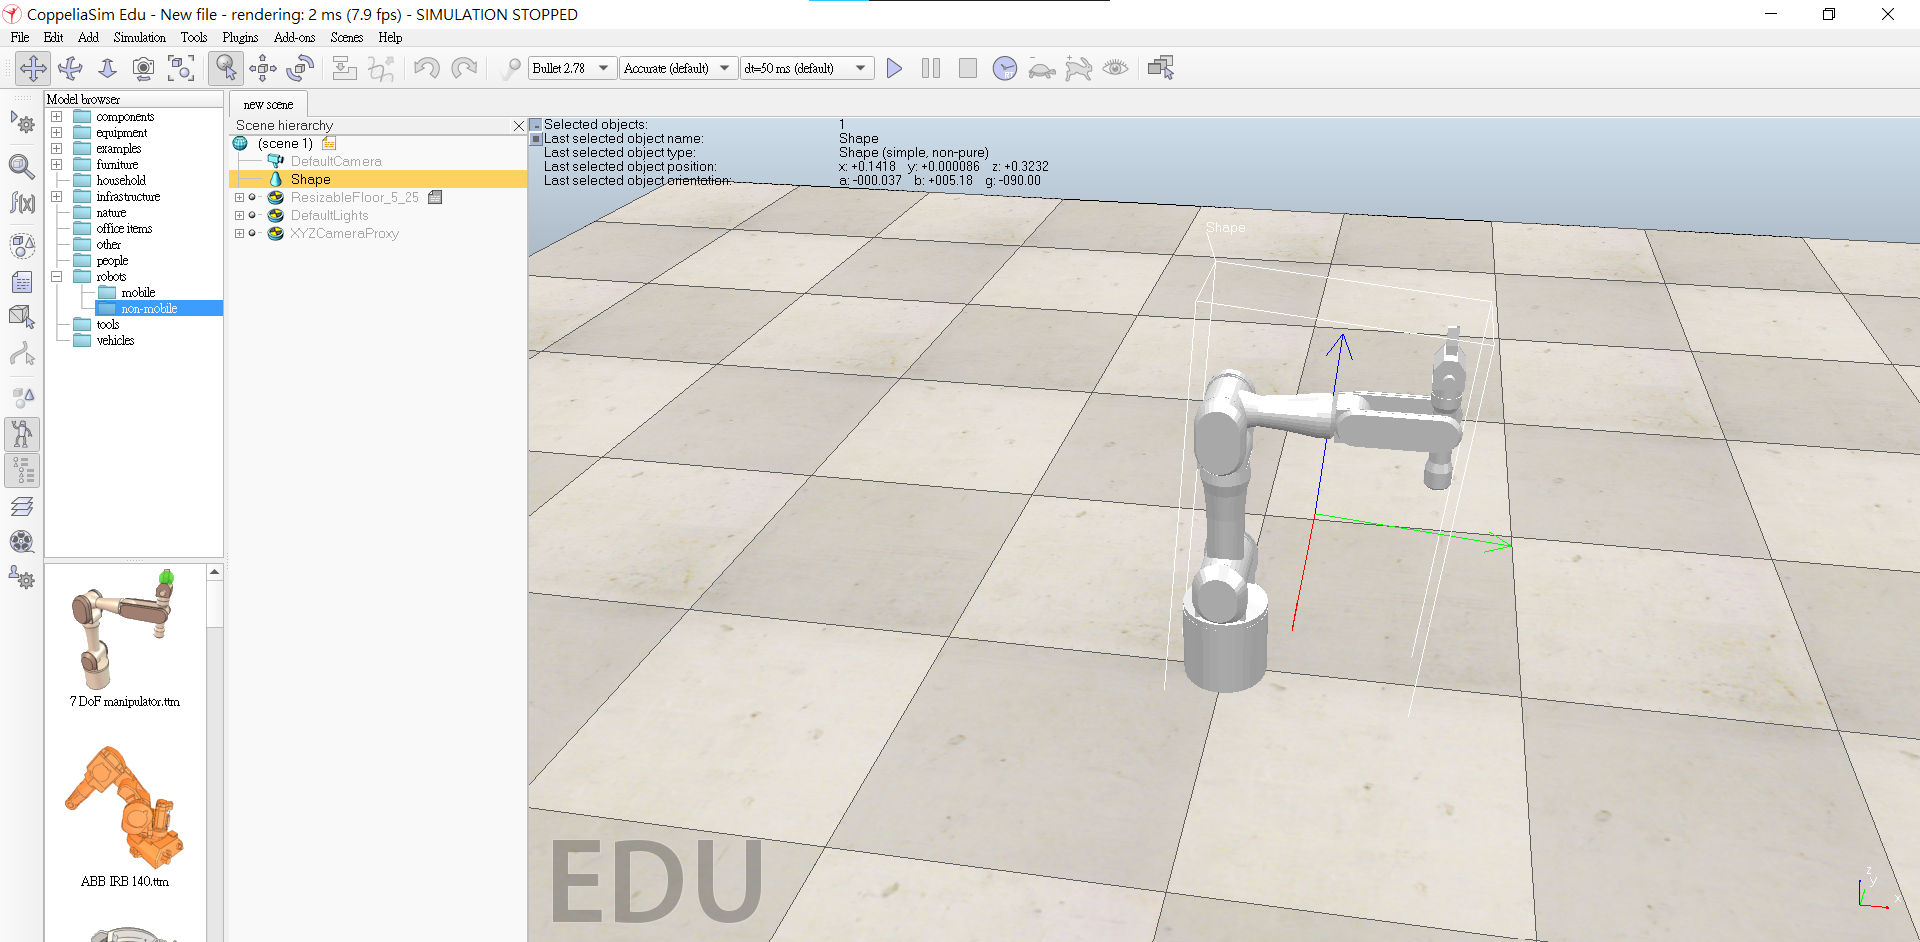Click transfer DNA toolbar icon

pos(381,68)
